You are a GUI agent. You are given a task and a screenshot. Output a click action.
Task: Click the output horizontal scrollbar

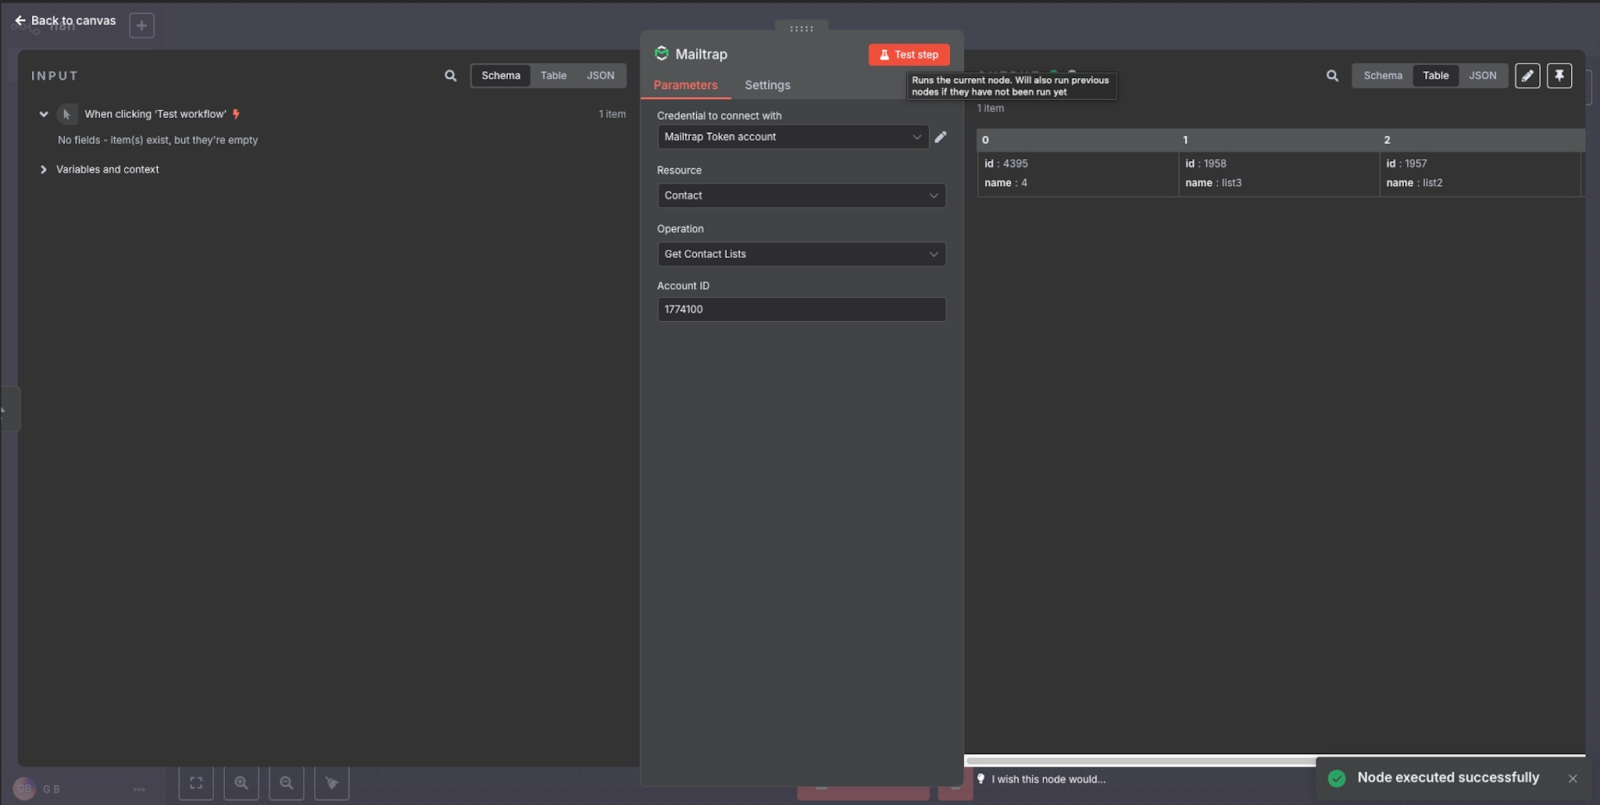pyautogui.click(x=1140, y=761)
